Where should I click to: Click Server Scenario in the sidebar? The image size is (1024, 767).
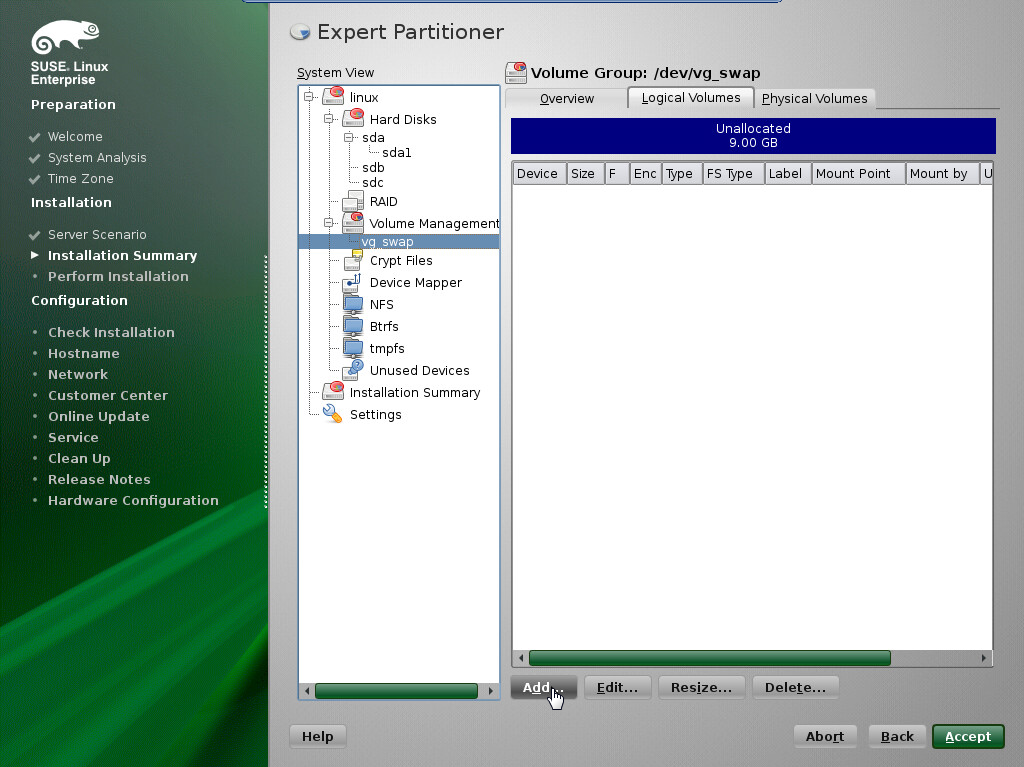pos(97,235)
